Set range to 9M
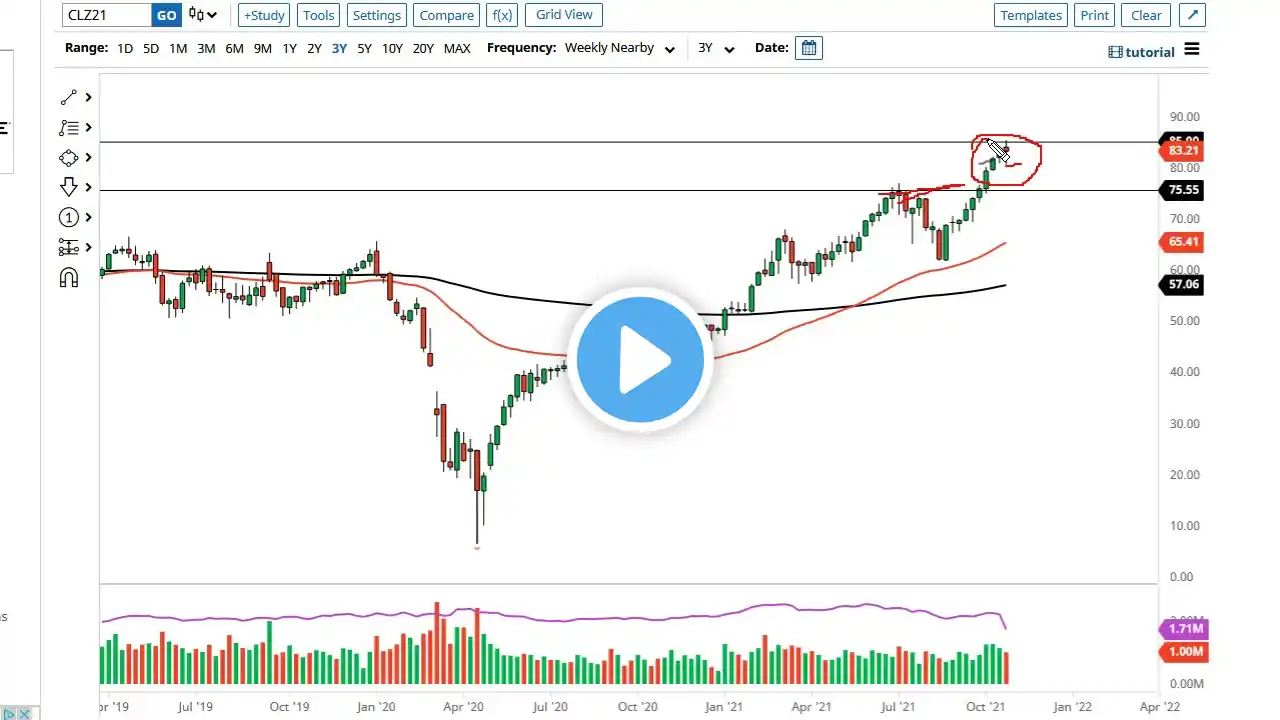Screen dimensions: 1280x720 click(263, 48)
